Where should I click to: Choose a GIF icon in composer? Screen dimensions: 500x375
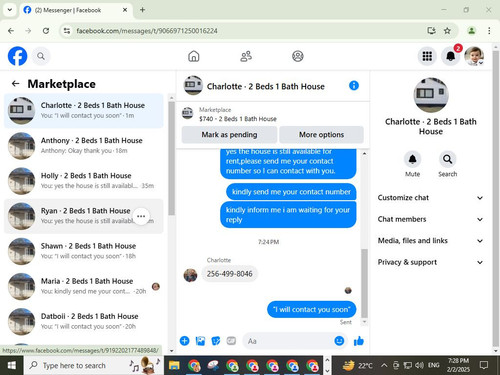pyautogui.click(x=231, y=341)
